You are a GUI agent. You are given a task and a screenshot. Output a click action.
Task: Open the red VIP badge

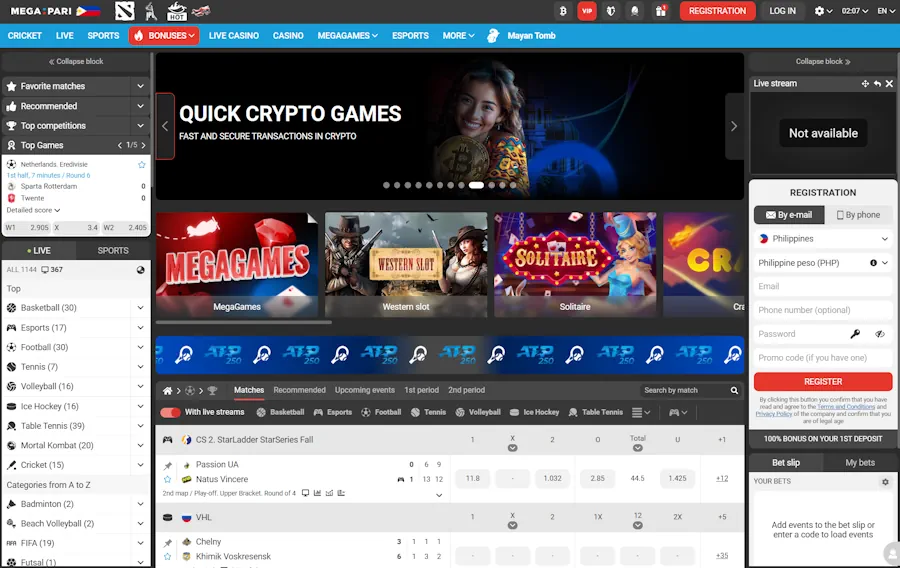(x=587, y=11)
